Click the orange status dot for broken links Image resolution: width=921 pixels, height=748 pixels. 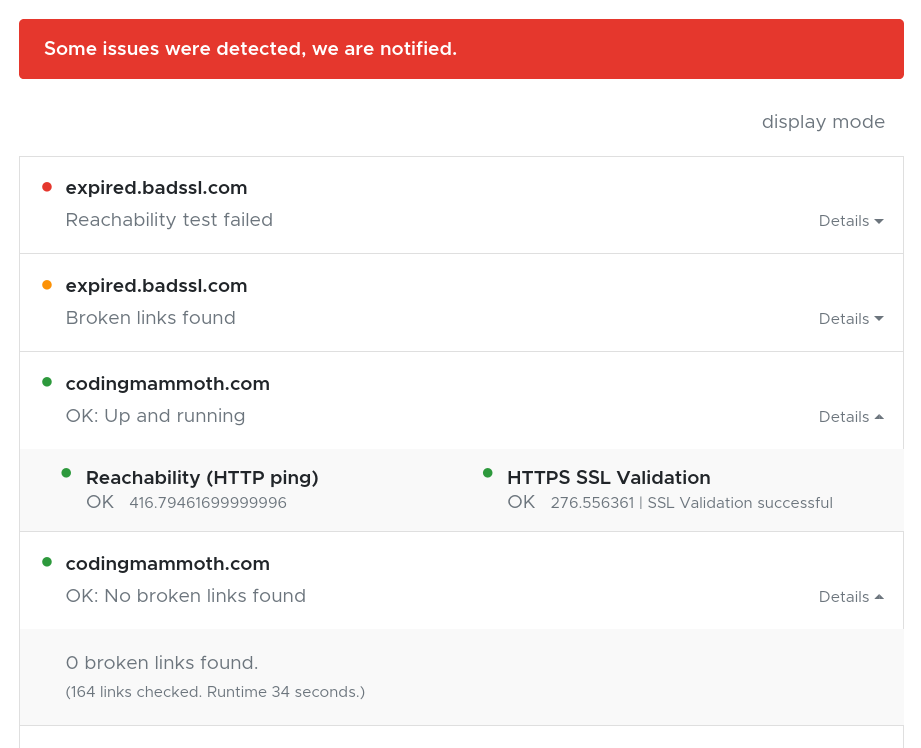coord(47,285)
